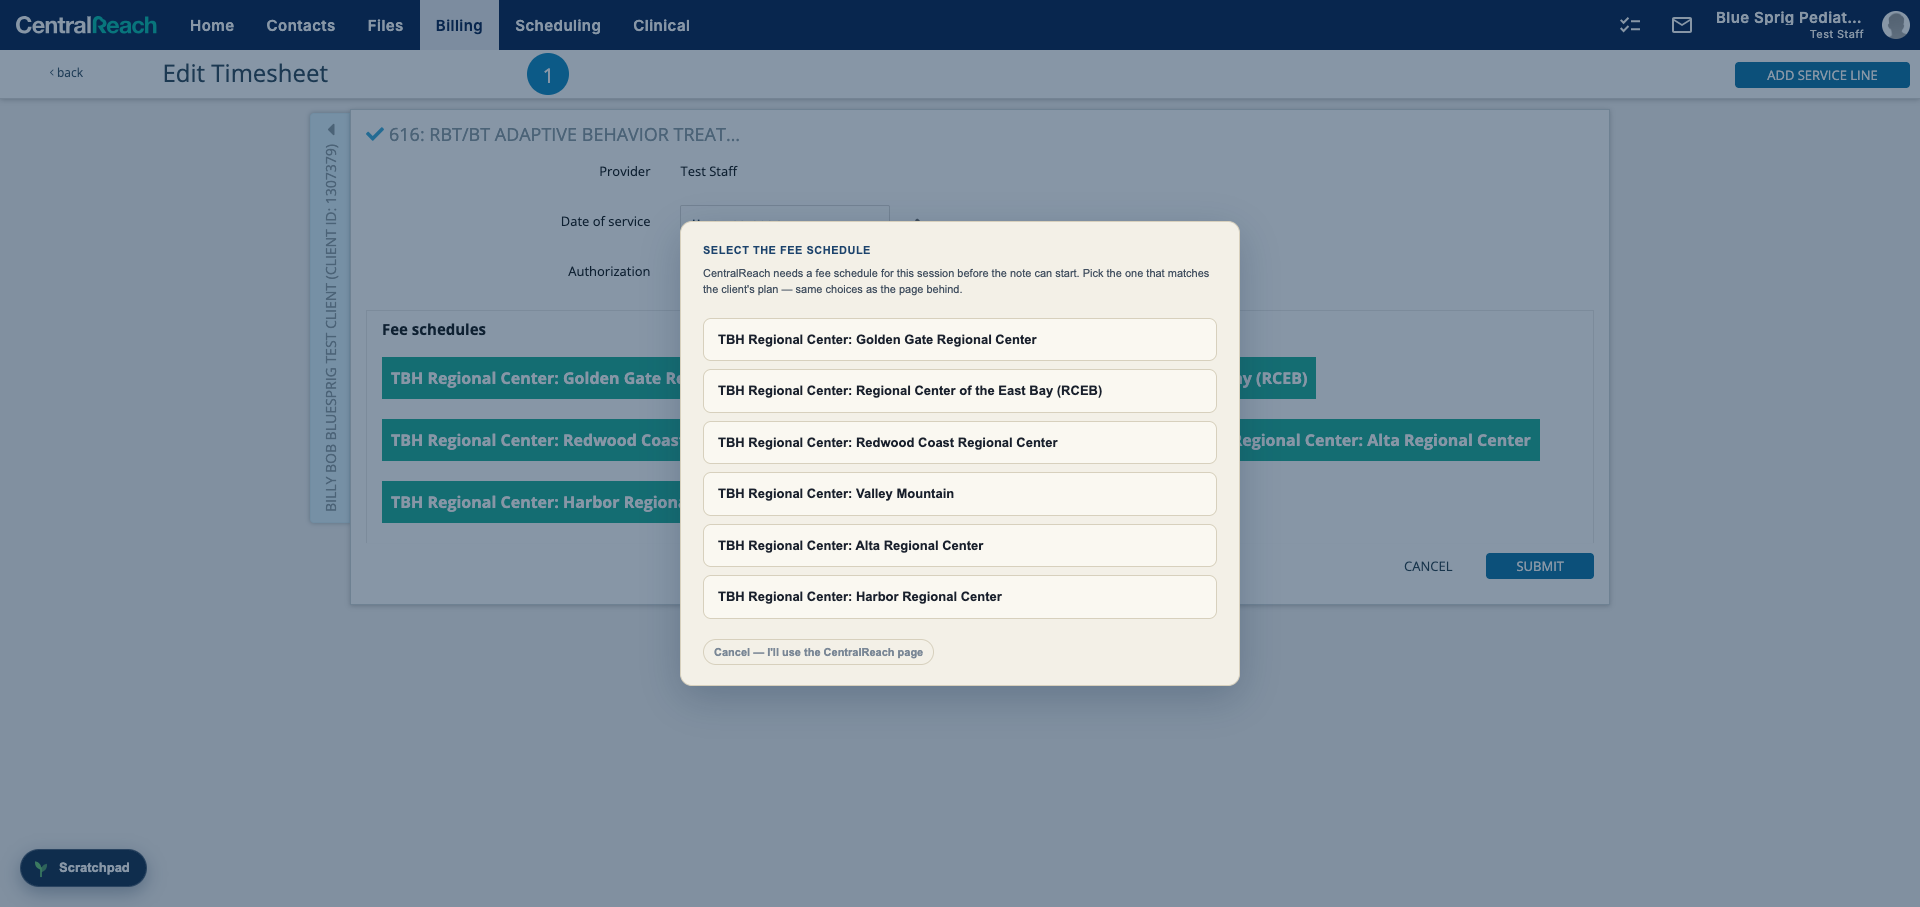Select Regional Center of the East Bay option

[960, 391]
